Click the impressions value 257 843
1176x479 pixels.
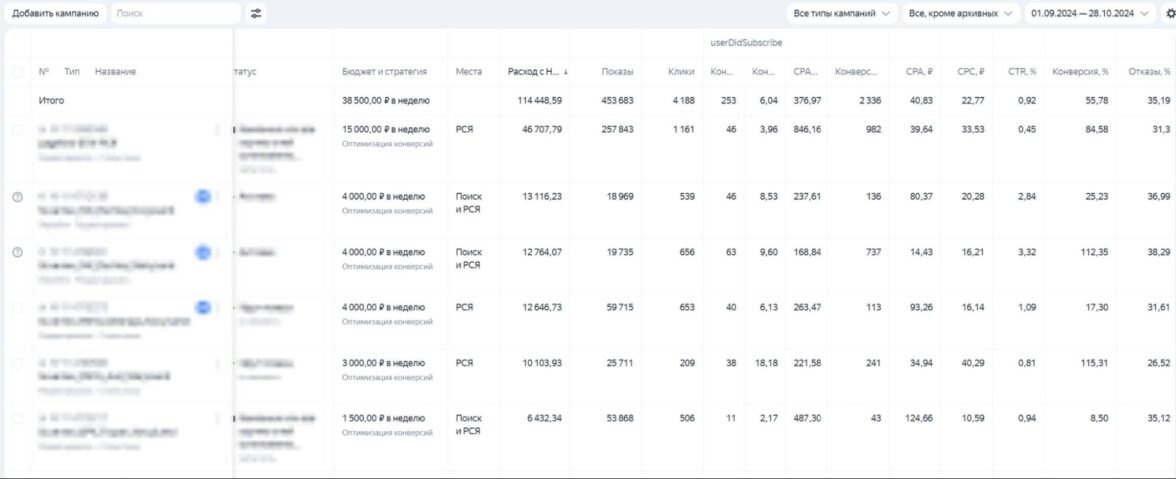[617, 130]
